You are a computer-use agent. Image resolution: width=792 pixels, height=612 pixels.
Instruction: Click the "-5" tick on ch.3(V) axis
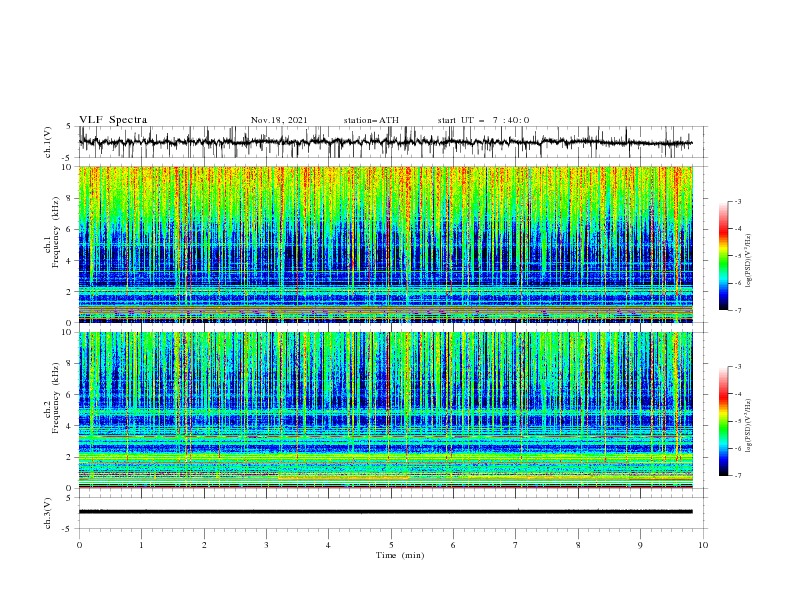point(68,530)
